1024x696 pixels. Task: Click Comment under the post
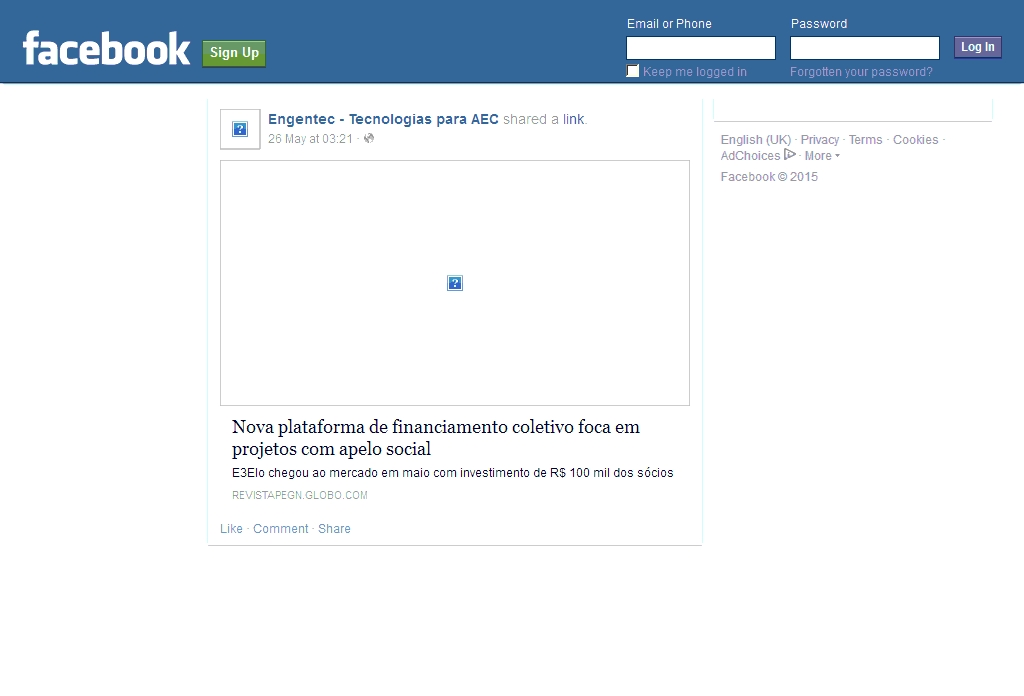(281, 529)
